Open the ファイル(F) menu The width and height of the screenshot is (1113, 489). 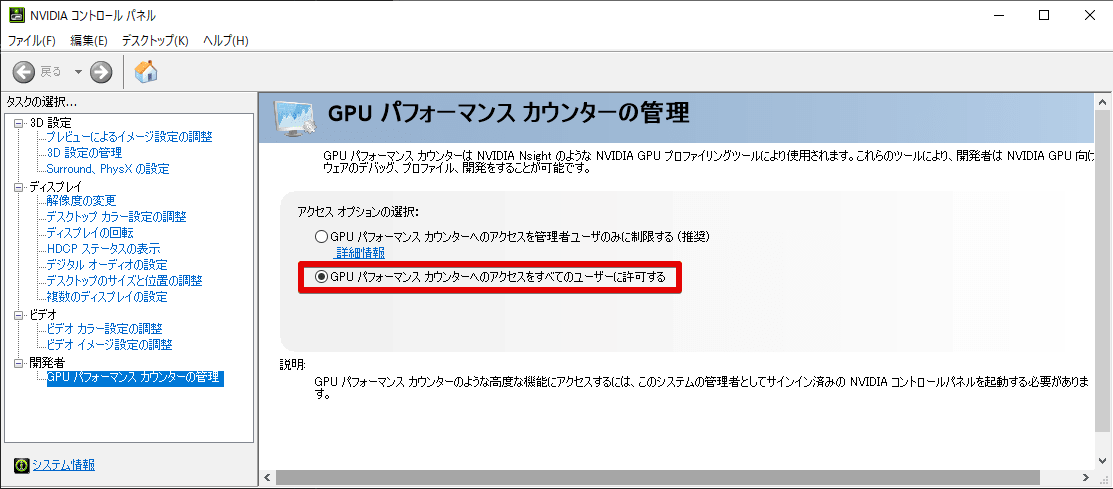tap(31, 40)
